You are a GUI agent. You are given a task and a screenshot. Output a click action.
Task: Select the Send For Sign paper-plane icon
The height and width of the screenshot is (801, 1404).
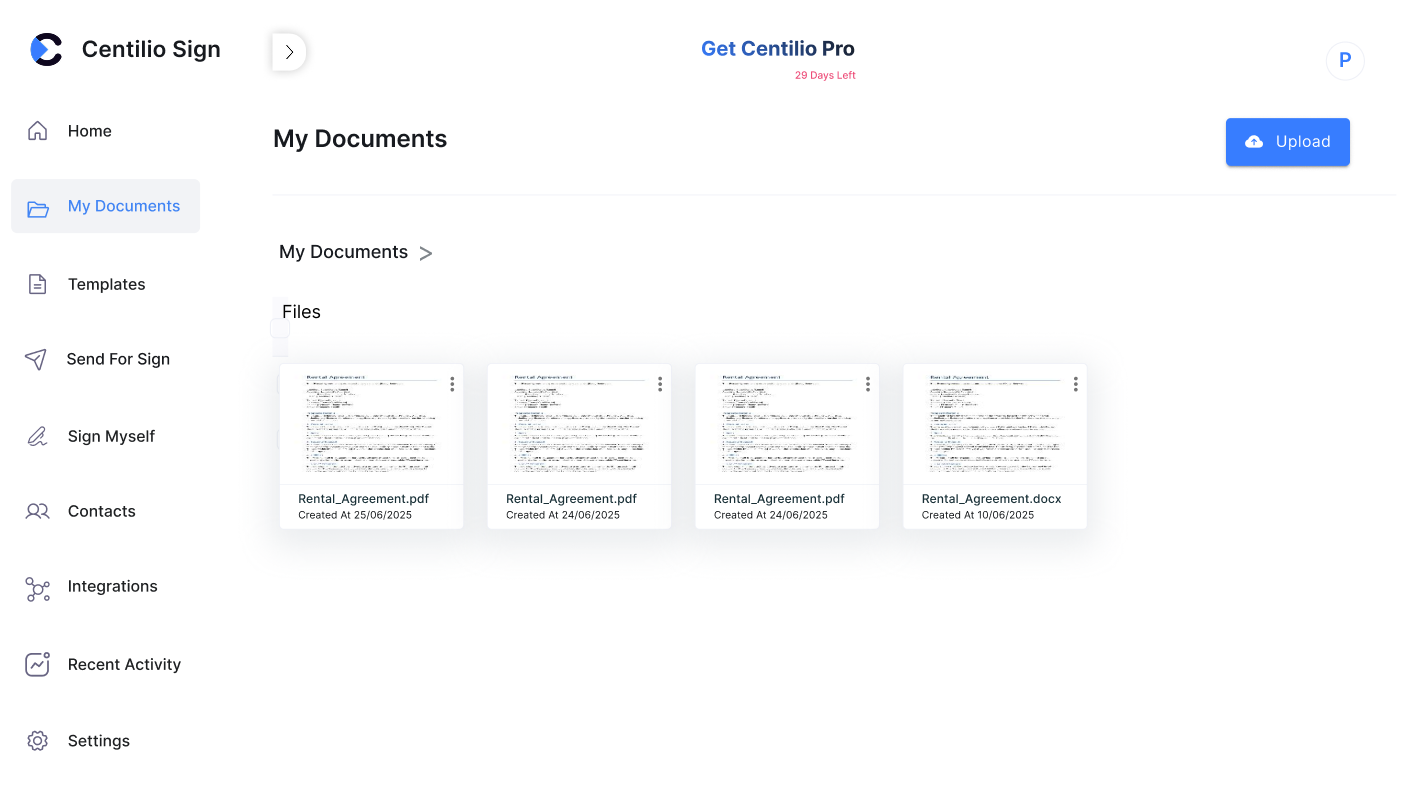point(37,359)
